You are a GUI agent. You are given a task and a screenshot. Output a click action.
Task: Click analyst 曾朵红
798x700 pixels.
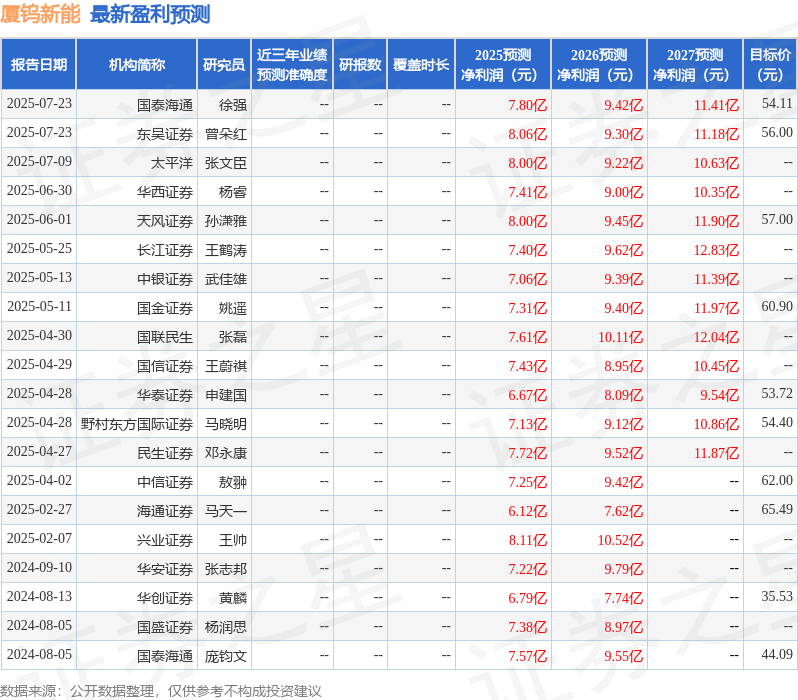(226, 134)
